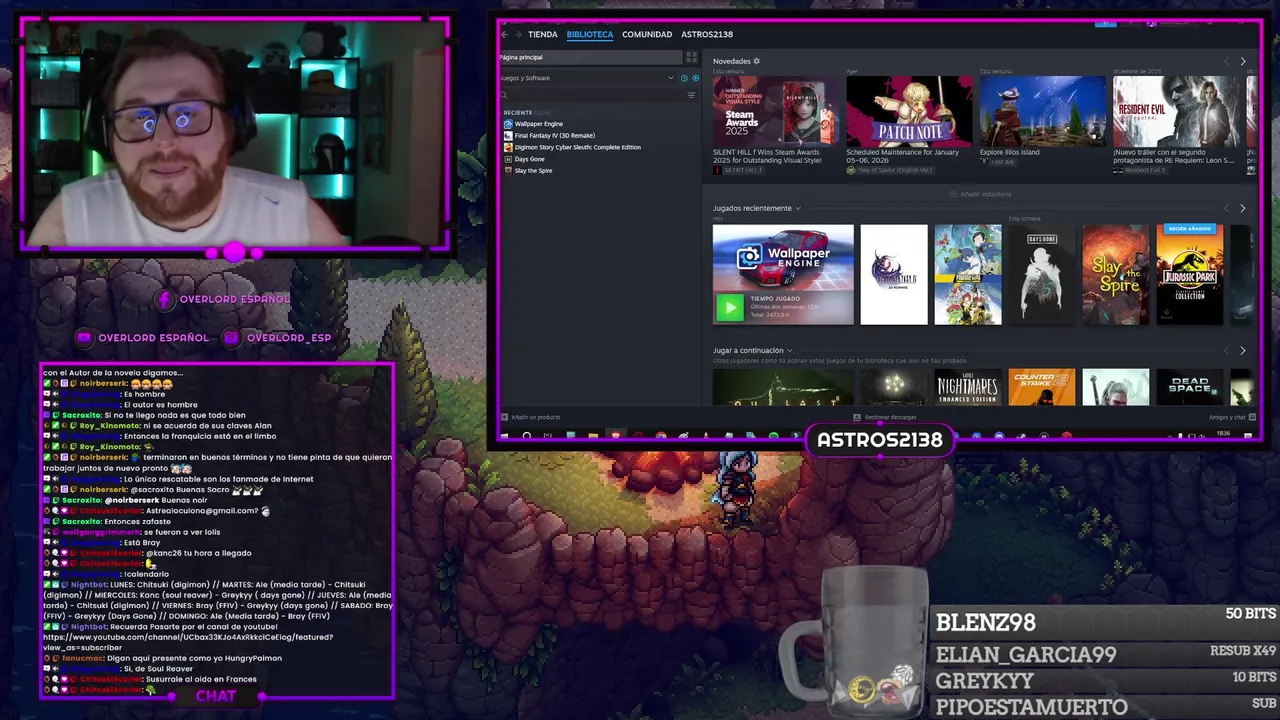The height and width of the screenshot is (720, 1280).
Task: Open the Days Gone cover tile
Action: [x=1042, y=275]
